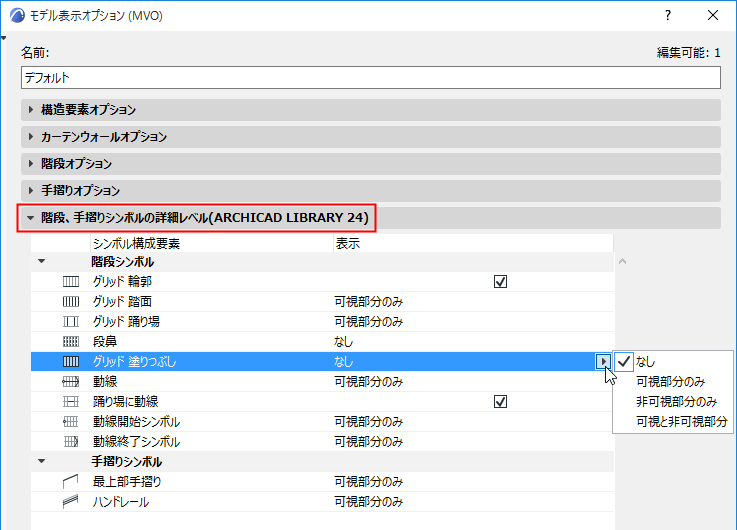Click 可視部分のみ value for グリッド 踏面
The width and height of the screenshot is (737, 530).
[369, 302]
